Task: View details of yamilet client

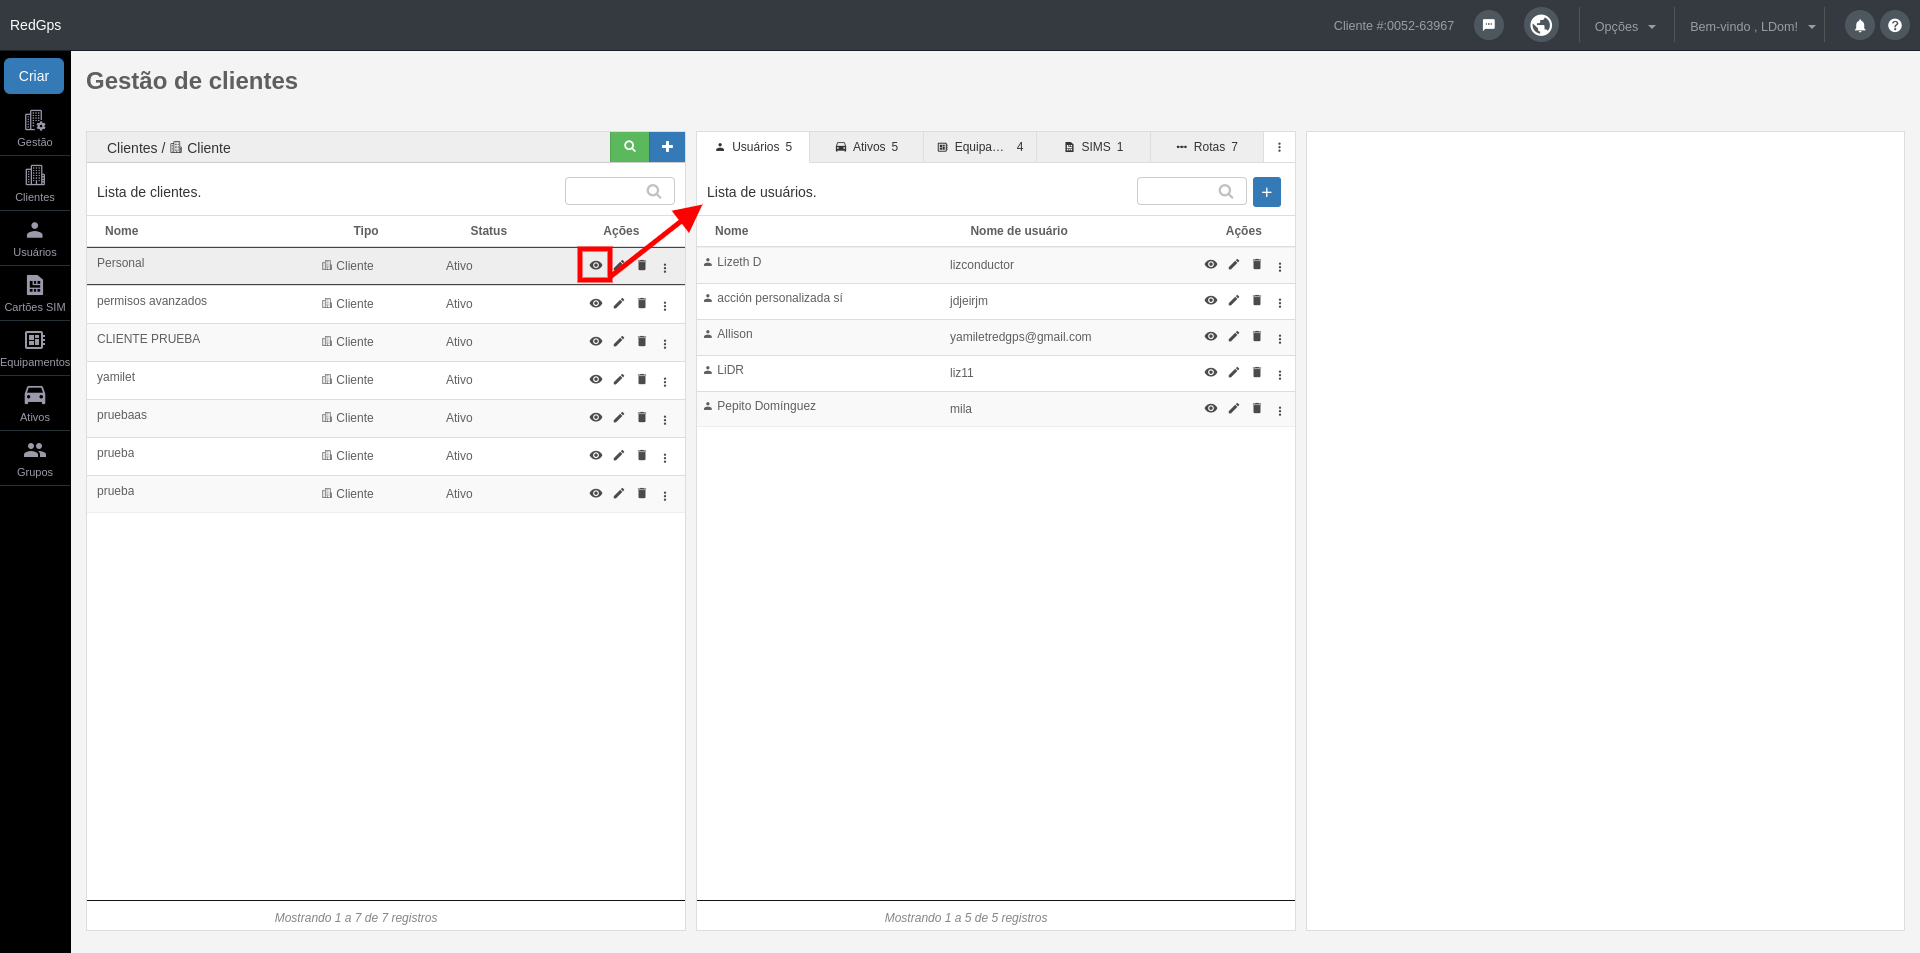Action: coord(596,379)
